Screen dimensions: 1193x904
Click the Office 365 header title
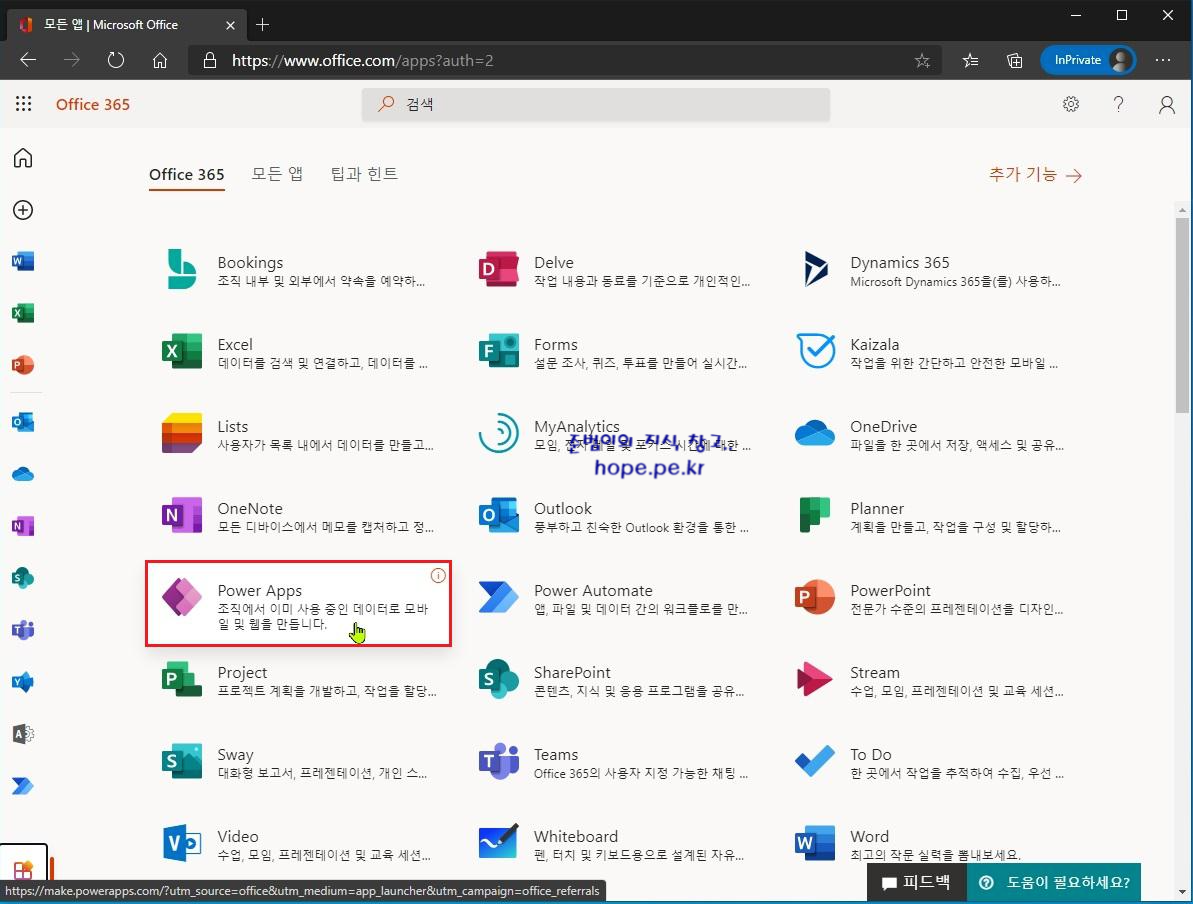pyautogui.click(x=93, y=104)
